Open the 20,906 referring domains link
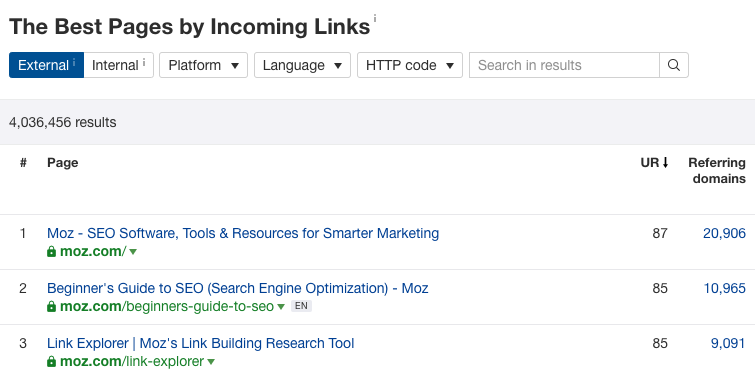The width and height of the screenshot is (755, 379). 724,233
